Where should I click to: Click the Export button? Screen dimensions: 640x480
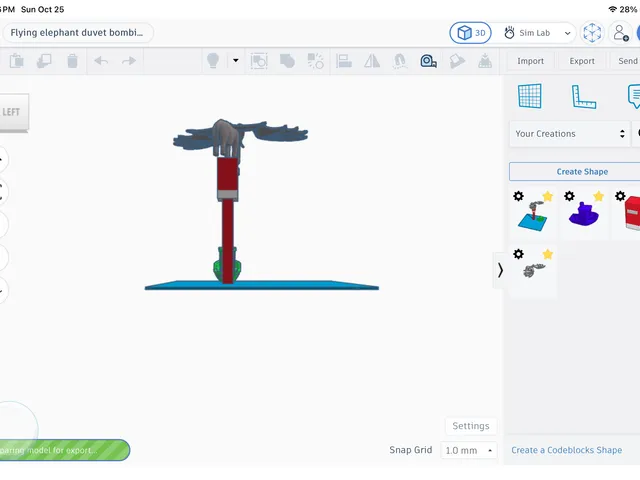582,61
